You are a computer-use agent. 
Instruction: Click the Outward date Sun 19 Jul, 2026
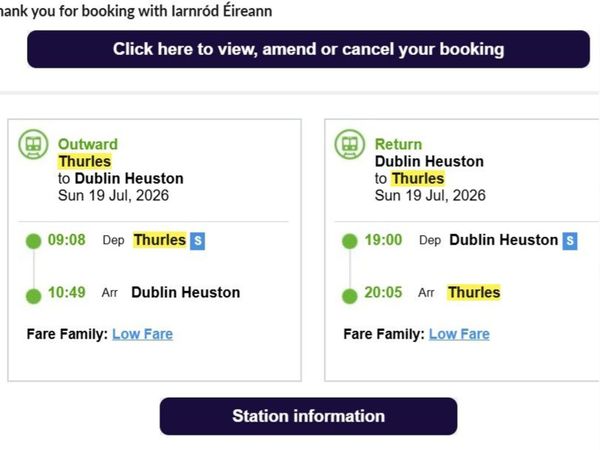pos(113,196)
